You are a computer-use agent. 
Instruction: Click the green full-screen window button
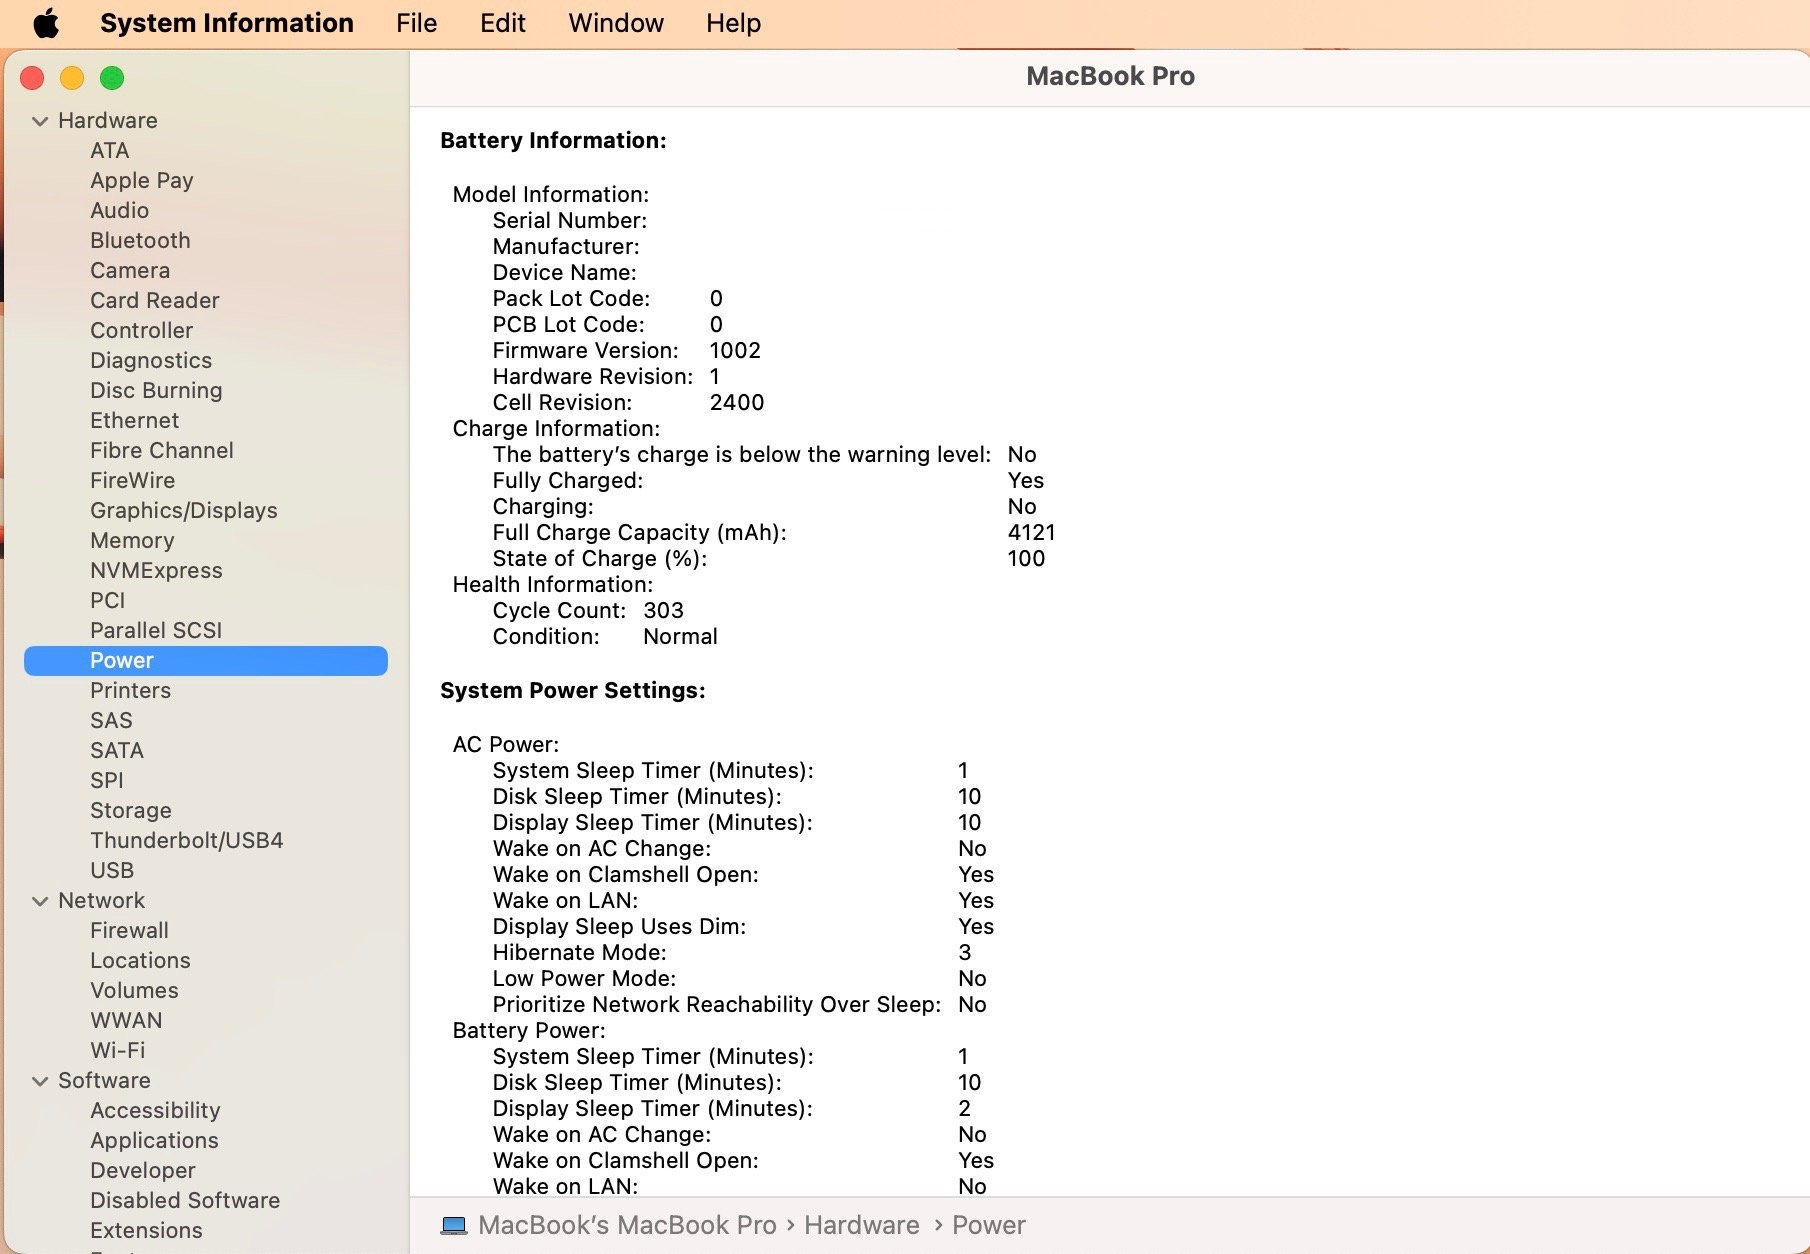pyautogui.click(x=112, y=78)
